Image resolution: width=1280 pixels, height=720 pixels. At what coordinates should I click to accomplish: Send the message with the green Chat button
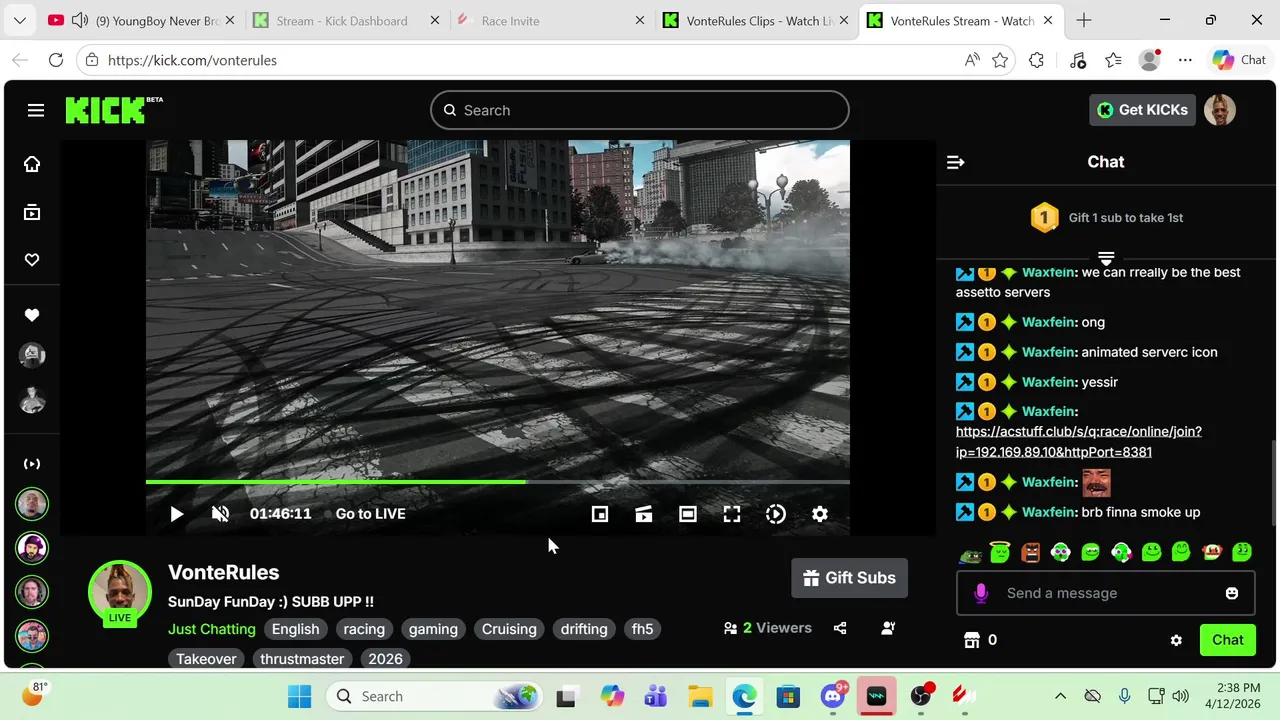(1228, 640)
